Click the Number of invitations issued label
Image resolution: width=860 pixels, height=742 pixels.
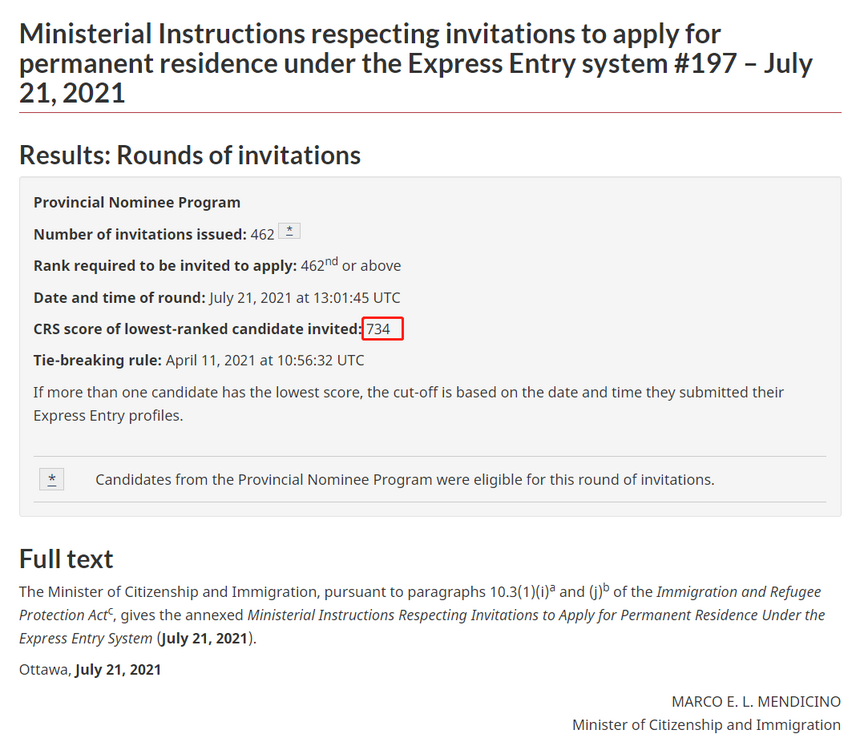point(140,234)
